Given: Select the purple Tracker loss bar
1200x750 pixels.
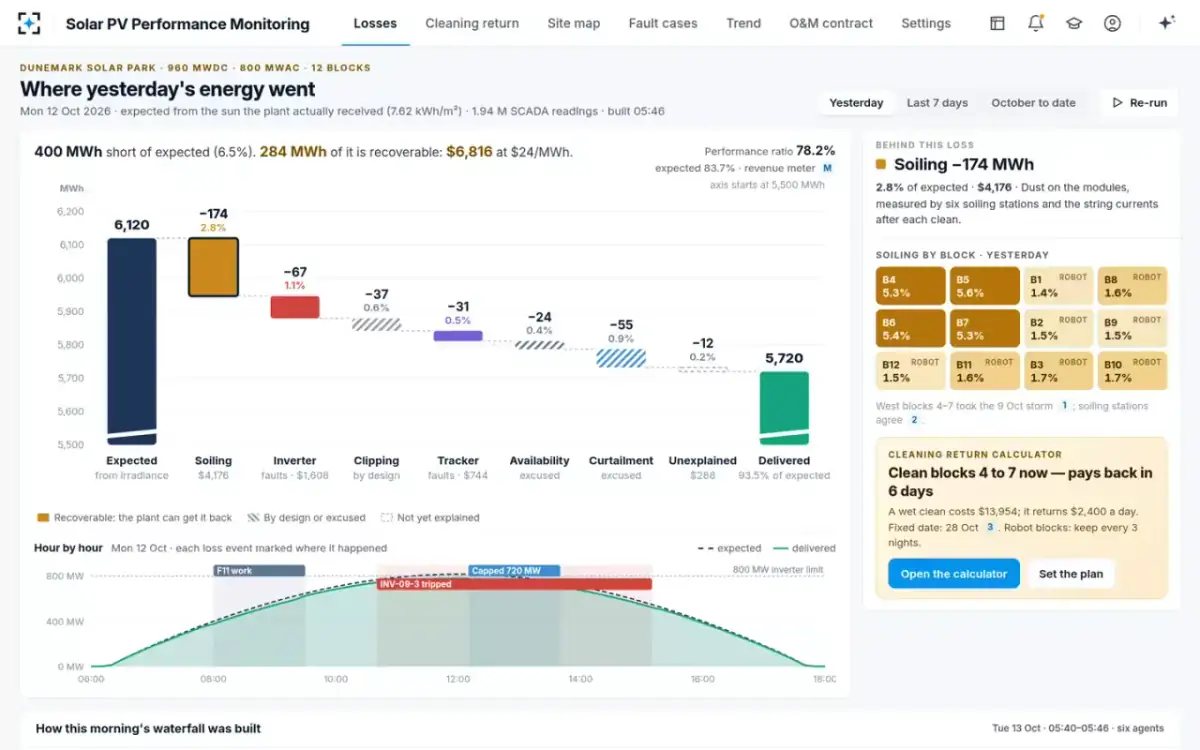Looking at the screenshot, I should (x=458, y=336).
